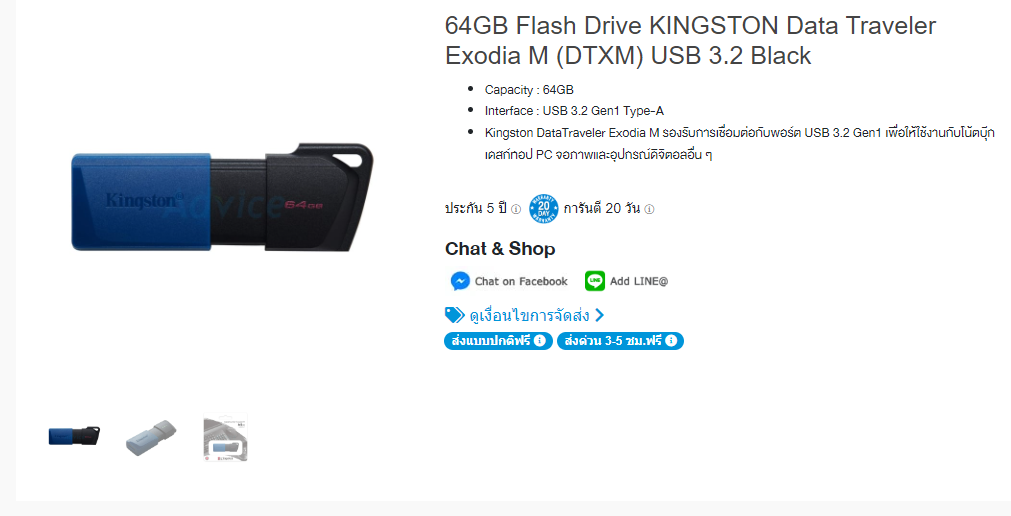The image size is (1011, 516).
Task: Click the main Kingston flash drive image
Action: point(222,198)
